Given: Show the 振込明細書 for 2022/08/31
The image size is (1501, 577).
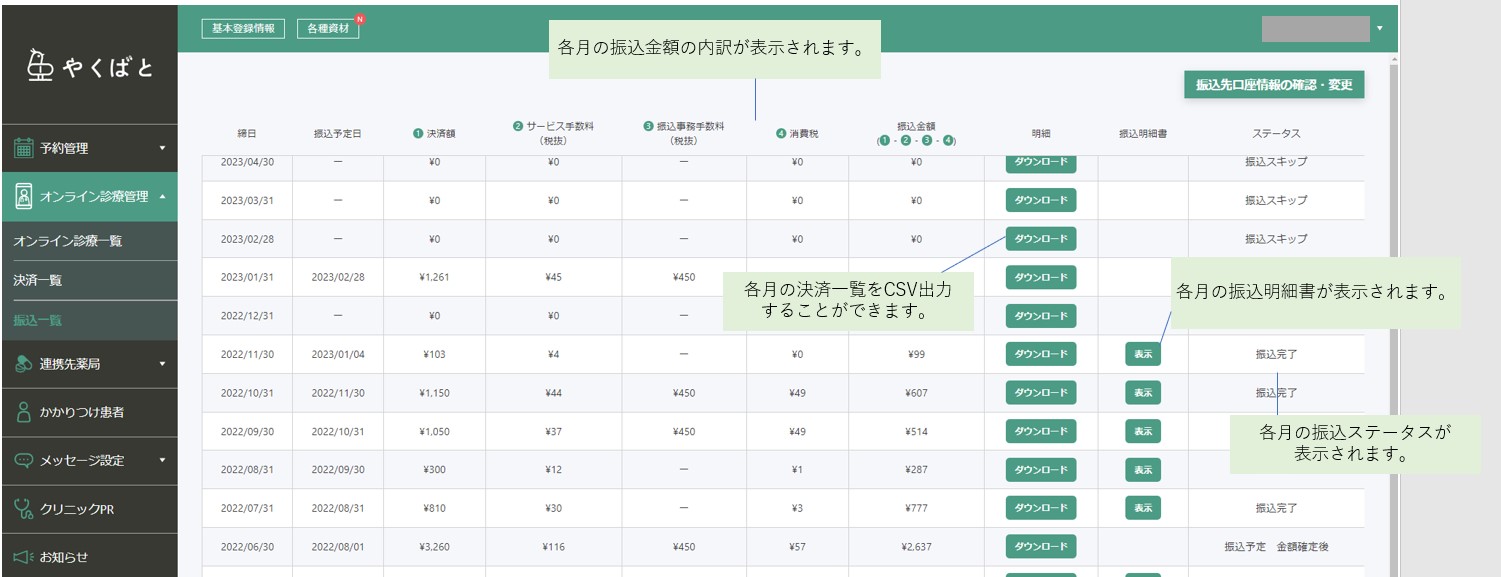Looking at the screenshot, I should point(1143,470).
